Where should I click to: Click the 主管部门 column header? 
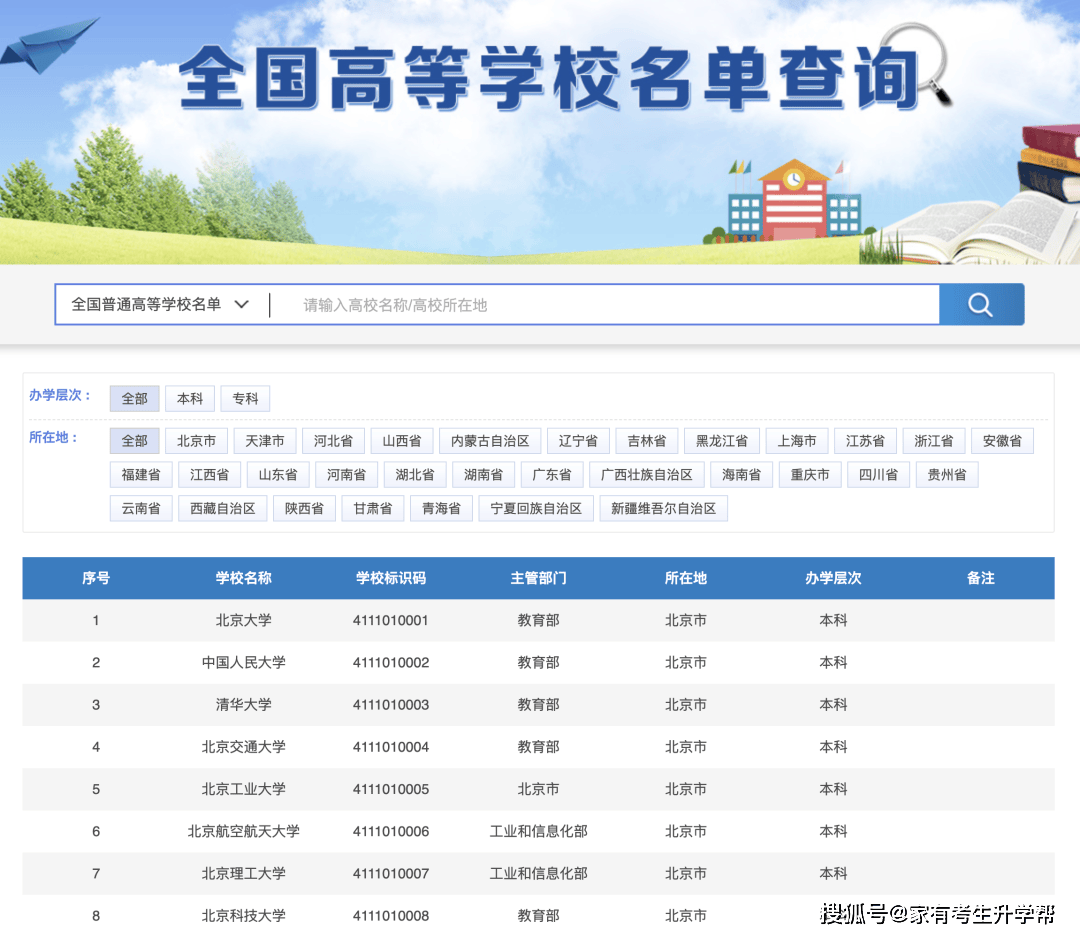tap(538, 578)
